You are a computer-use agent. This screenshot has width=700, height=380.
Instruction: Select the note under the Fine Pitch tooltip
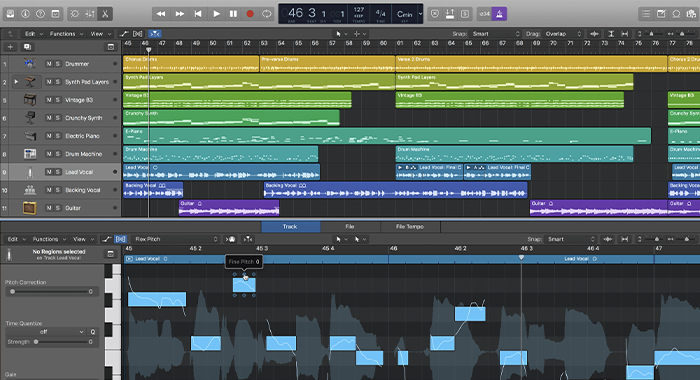(x=244, y=285)
